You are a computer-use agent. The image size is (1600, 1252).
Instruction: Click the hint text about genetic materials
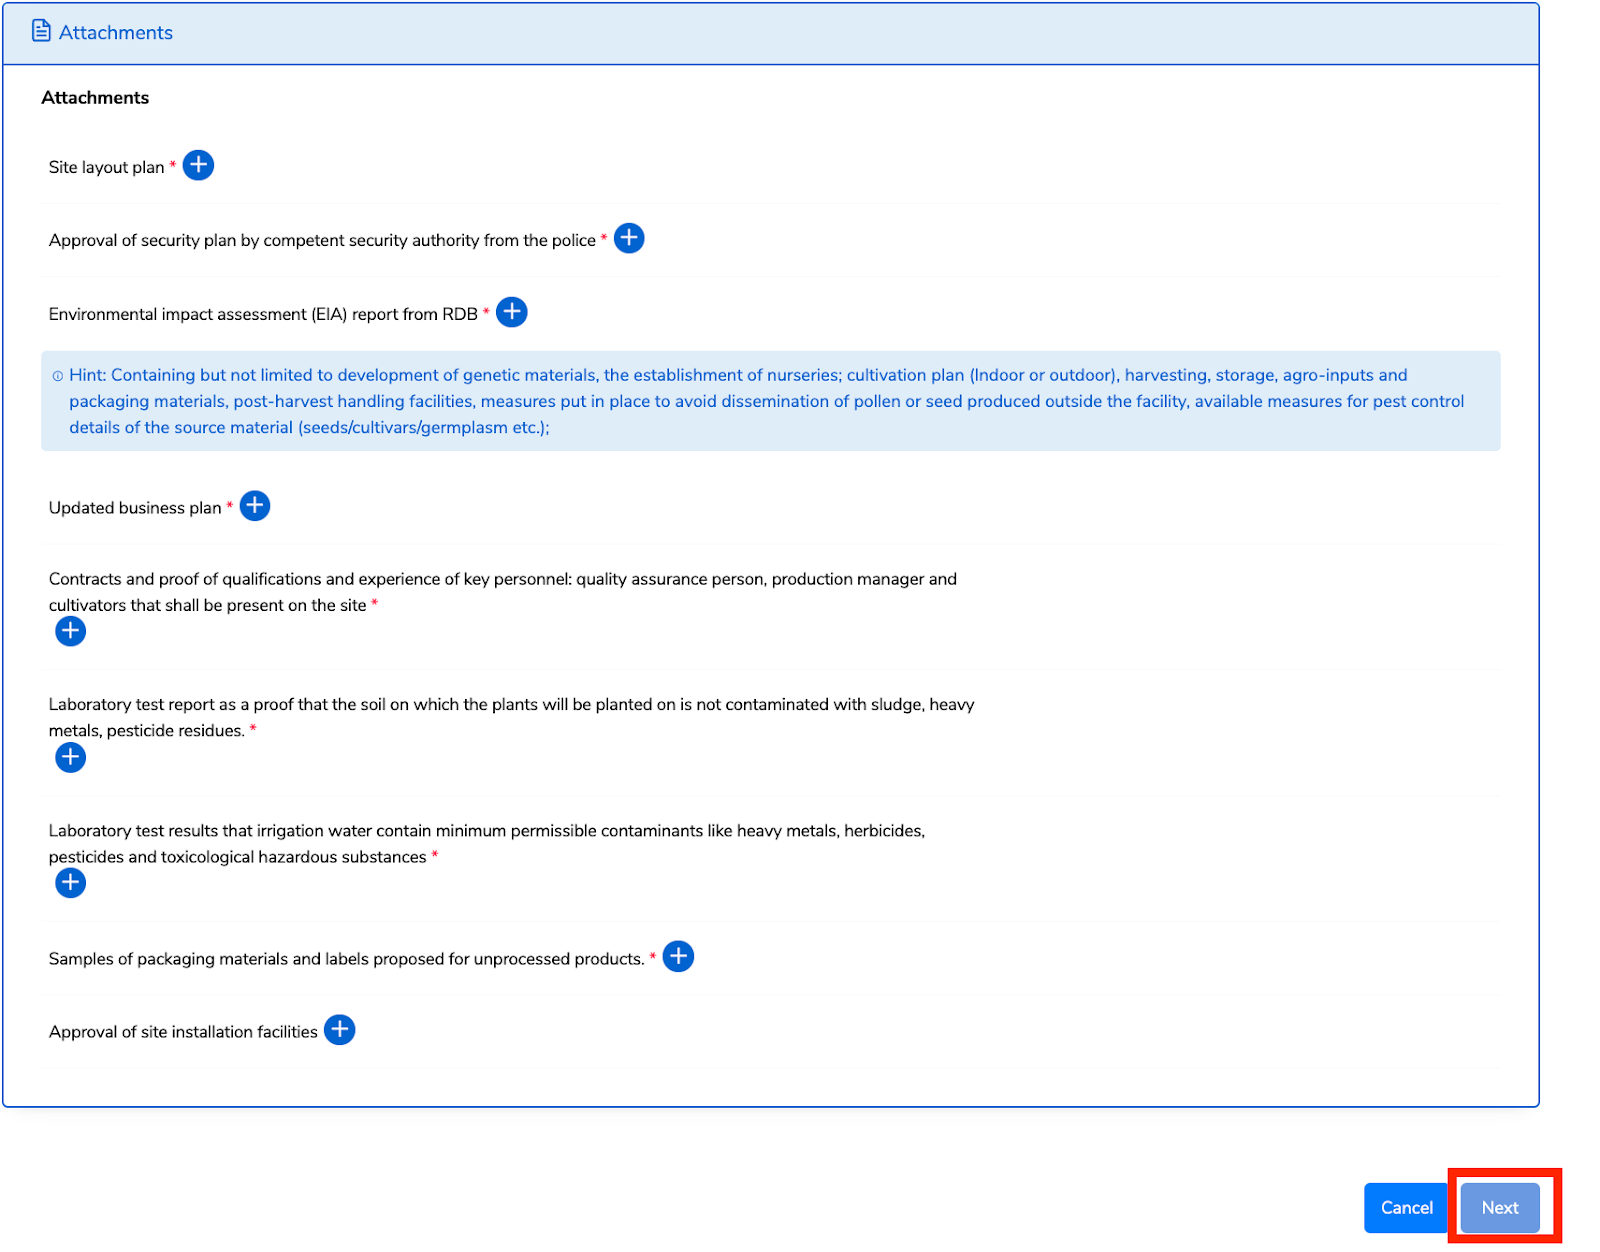point(767,401)
